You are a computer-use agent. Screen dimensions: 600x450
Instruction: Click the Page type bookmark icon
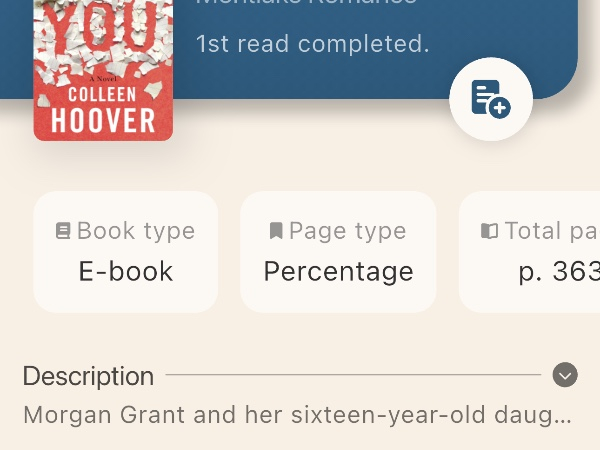(276, 231)
